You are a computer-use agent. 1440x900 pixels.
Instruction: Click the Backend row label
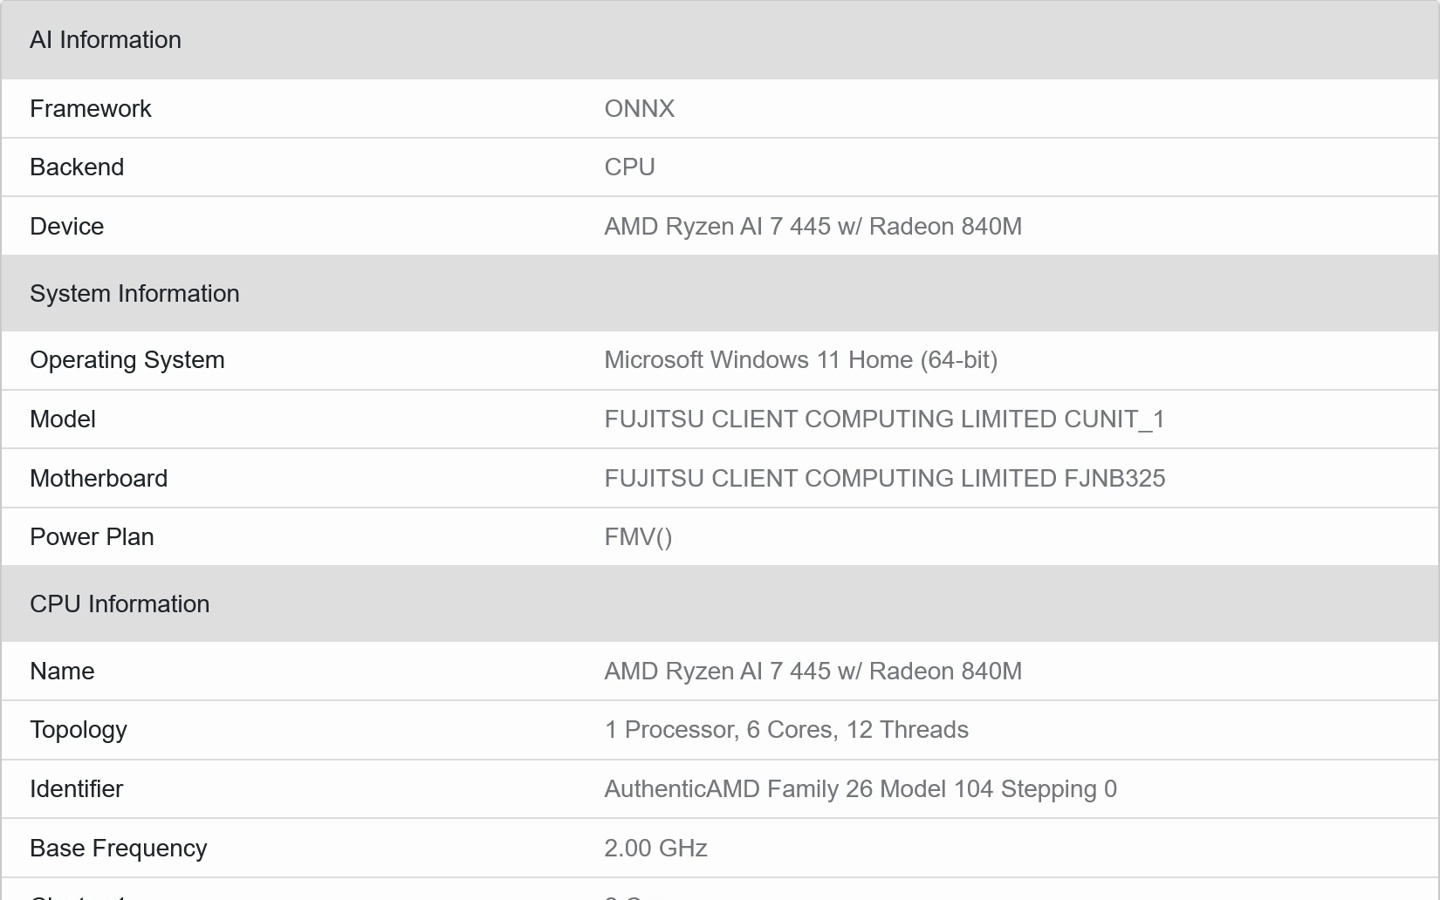pyautogui.click(x=77, y=167)
